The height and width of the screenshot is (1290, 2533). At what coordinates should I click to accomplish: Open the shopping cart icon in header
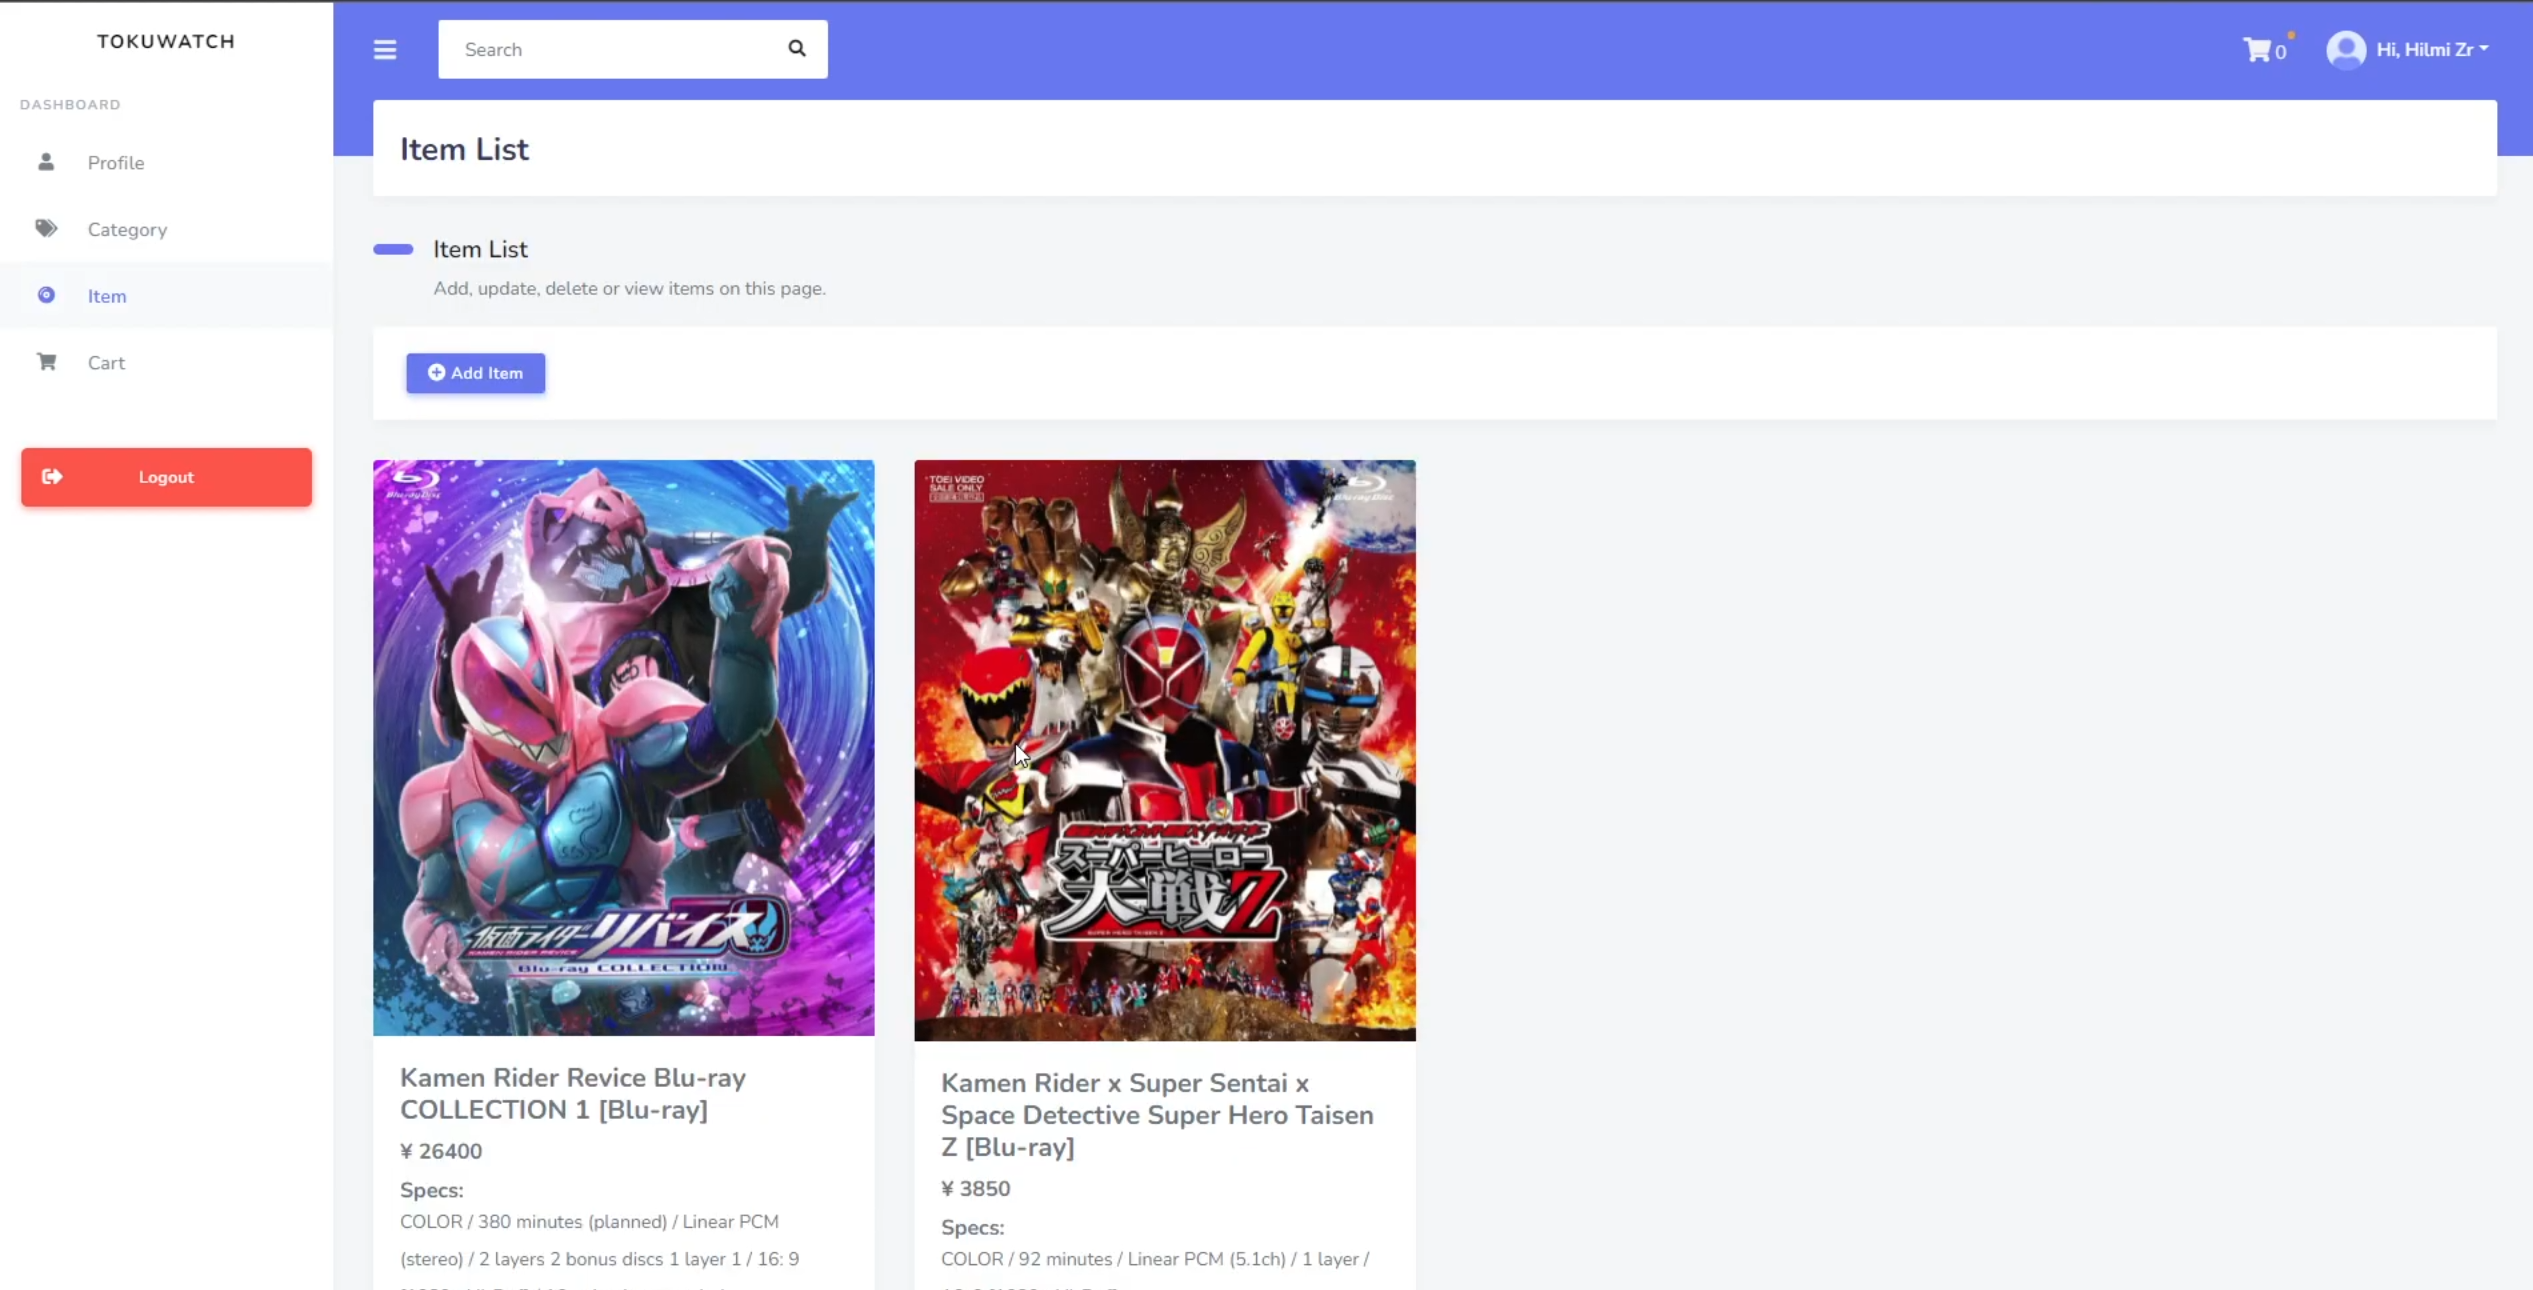pyautogui.click(x=2256, y=49)
